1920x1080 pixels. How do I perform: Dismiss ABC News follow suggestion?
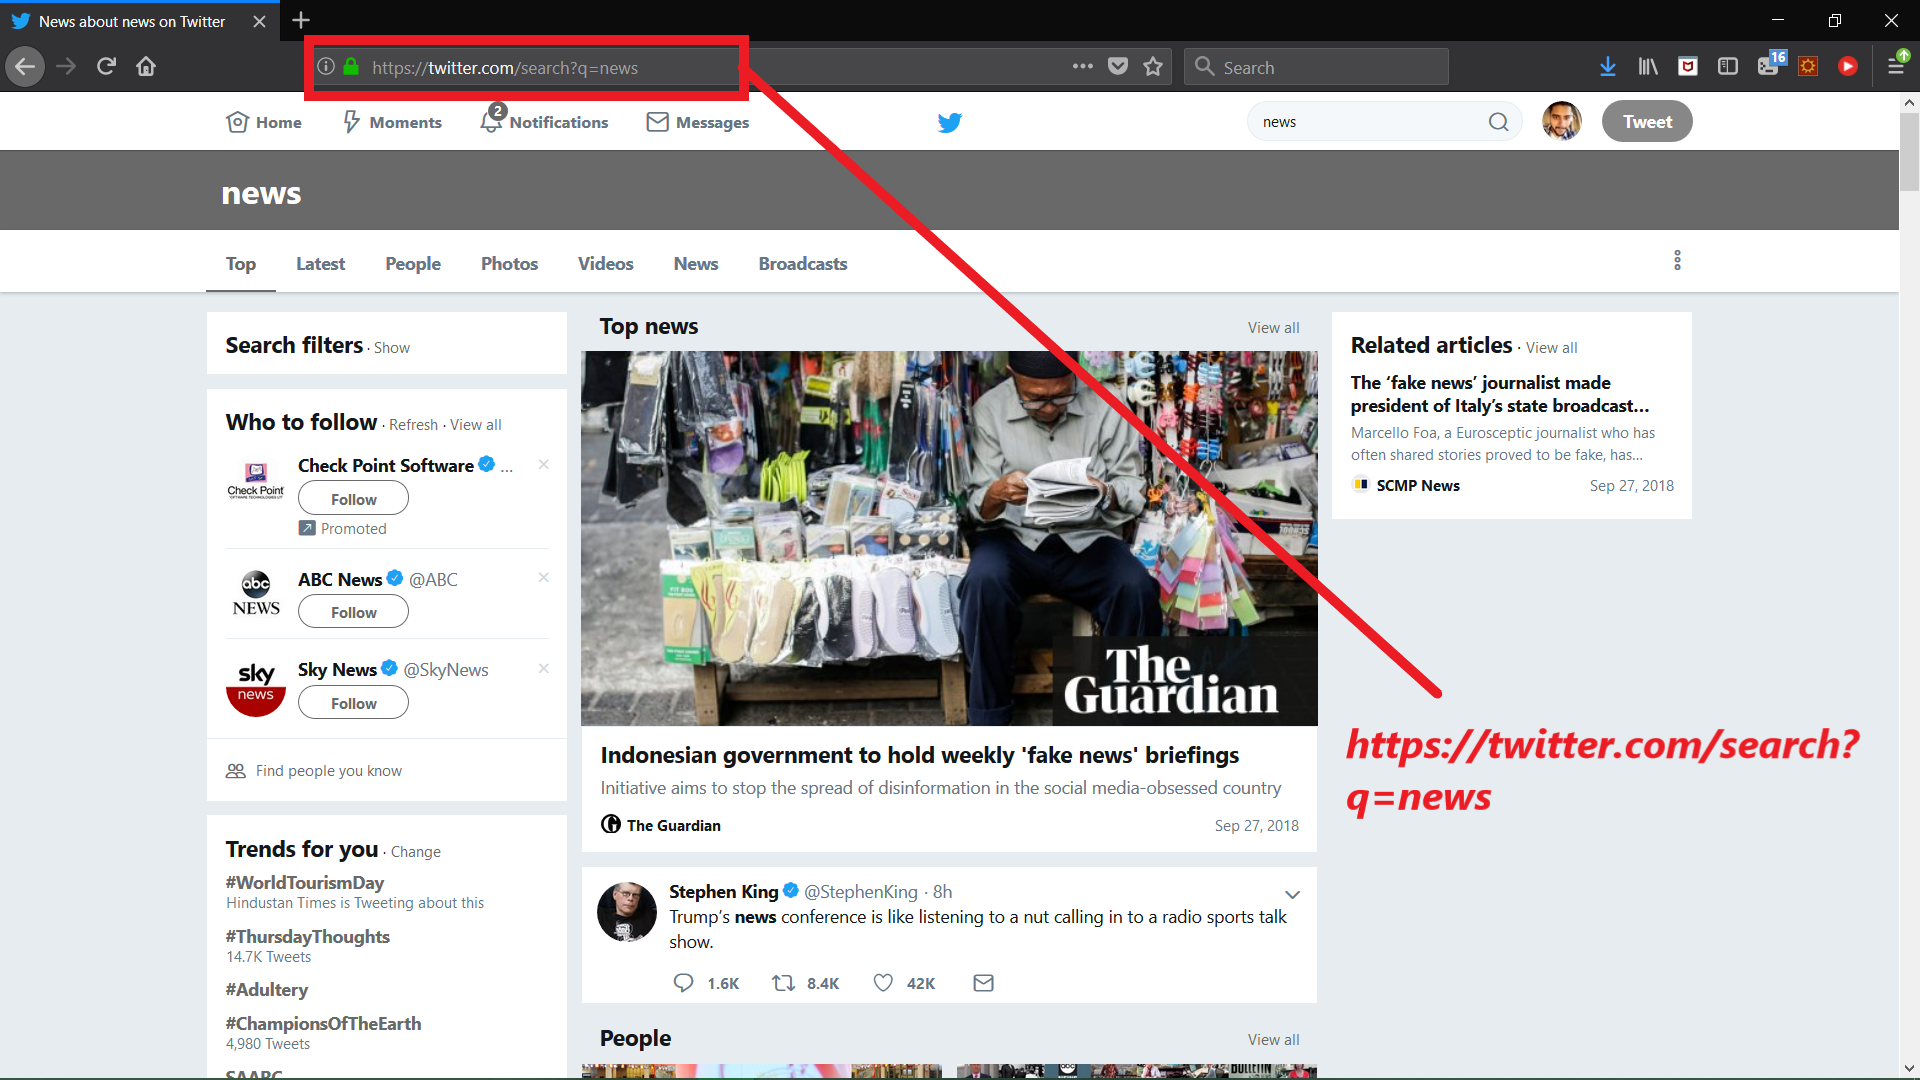(544, 578)
